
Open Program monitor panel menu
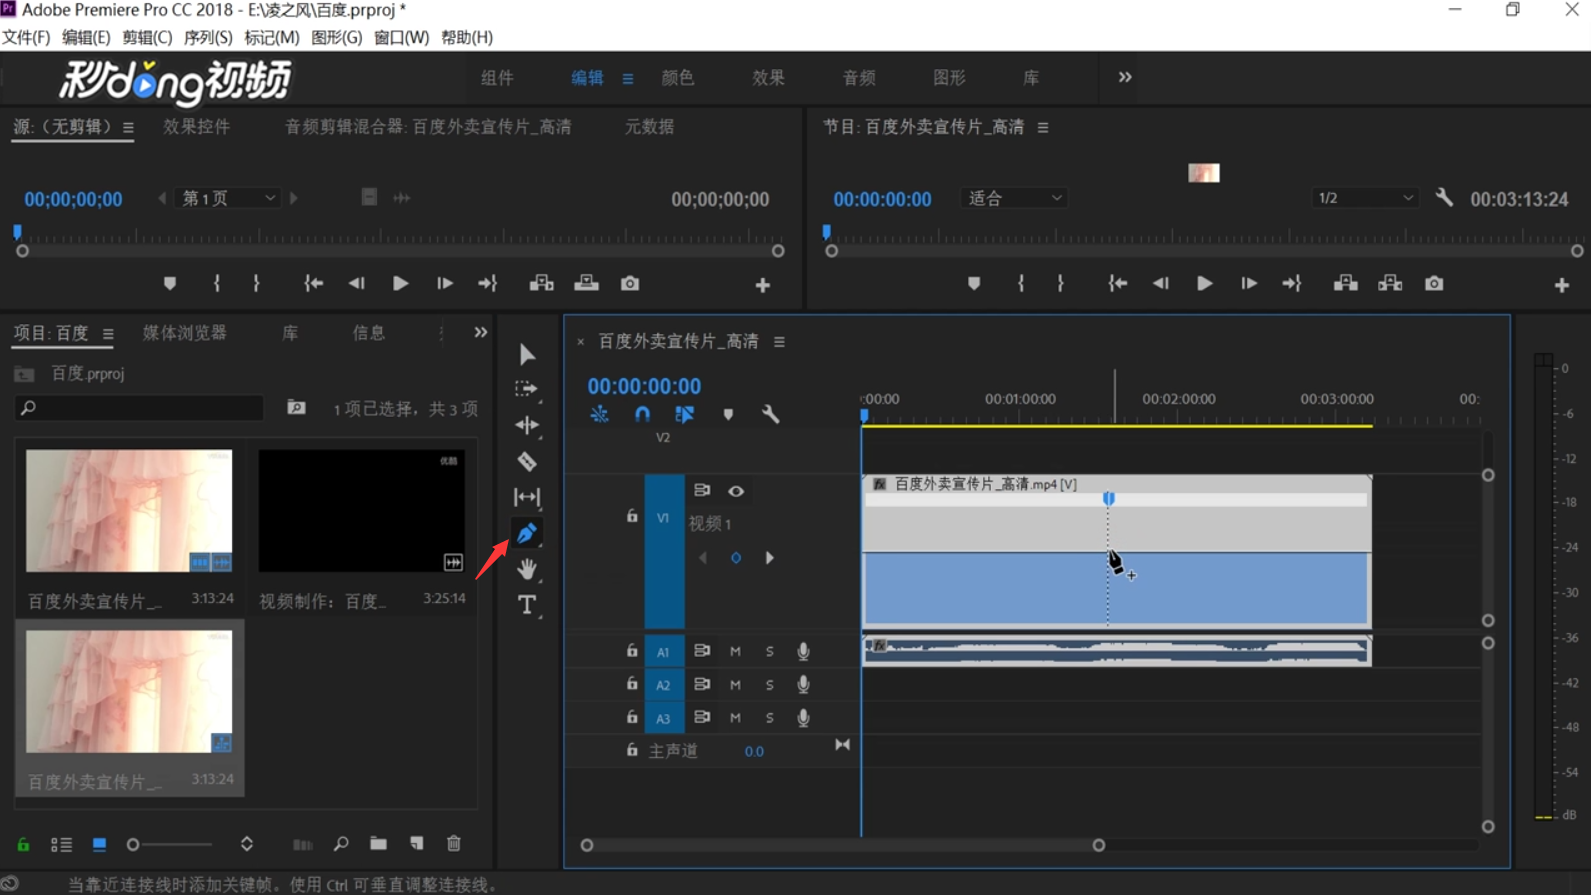pos(1043,128)
